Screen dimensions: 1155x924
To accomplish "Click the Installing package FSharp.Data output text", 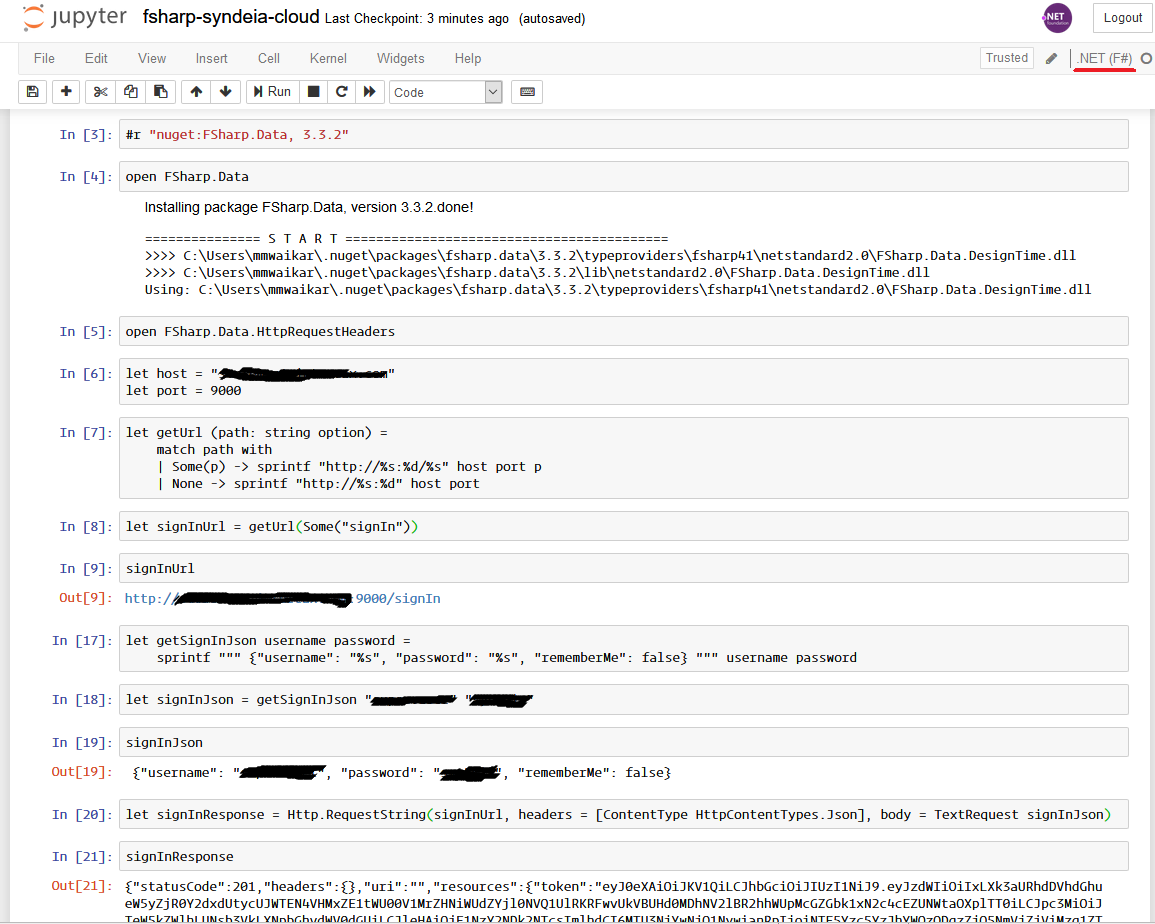I will (309, 207).
